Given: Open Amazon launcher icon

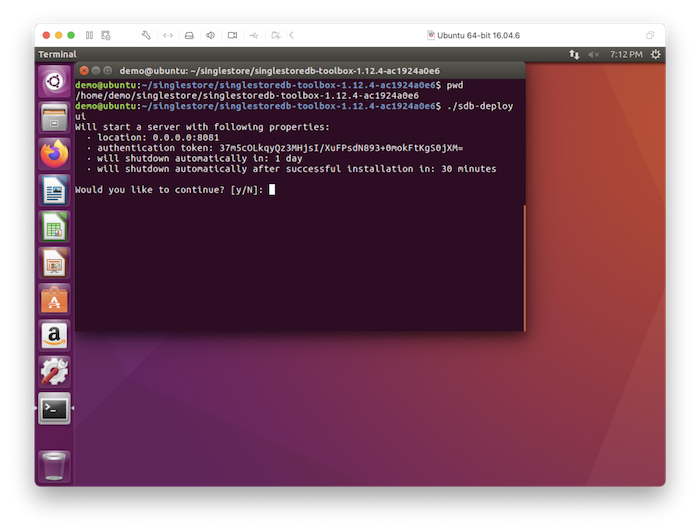Looking at the screenshot, I should (x=54, y=336).
